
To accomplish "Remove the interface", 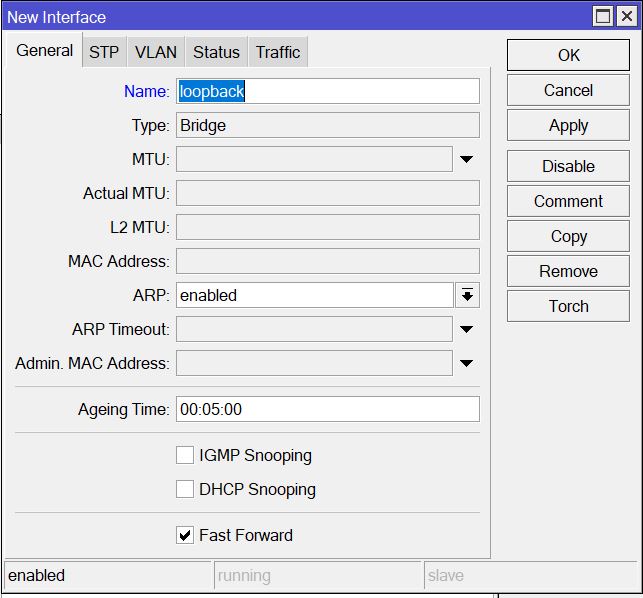I will pos(568,271).
